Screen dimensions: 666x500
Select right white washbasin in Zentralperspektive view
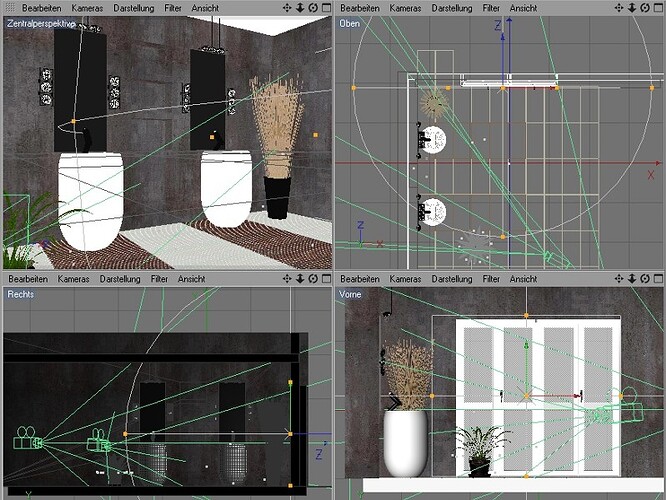pyautogui.click(x=226, y=188)
